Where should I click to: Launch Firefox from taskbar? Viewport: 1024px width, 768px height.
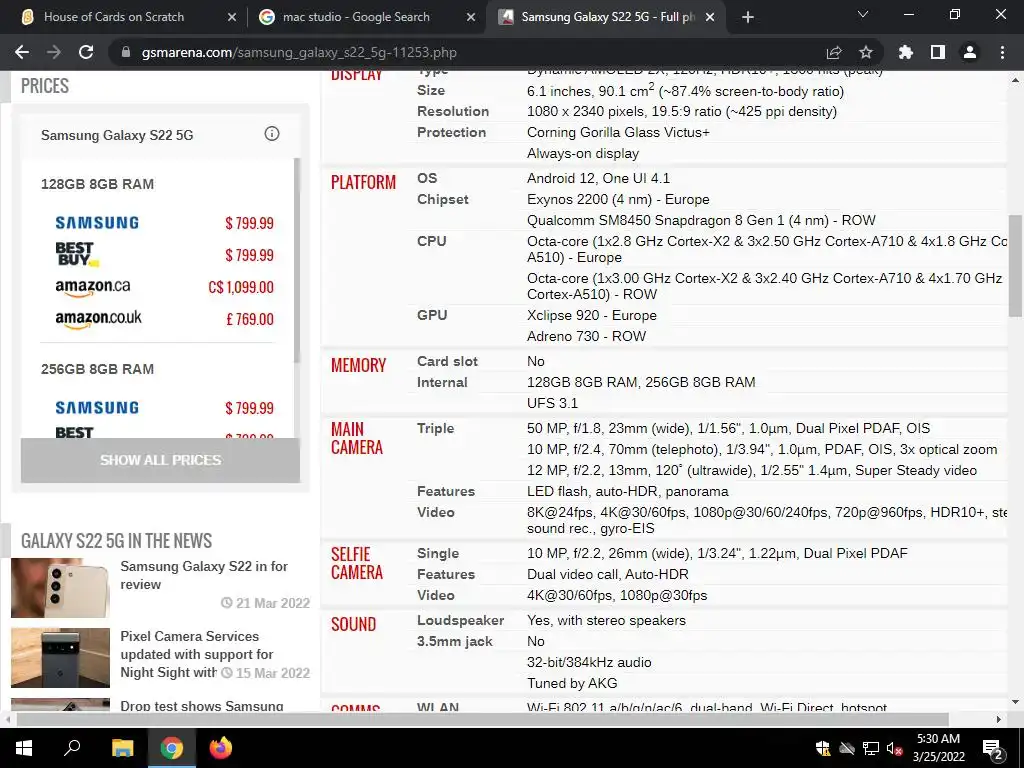point(221,748)
